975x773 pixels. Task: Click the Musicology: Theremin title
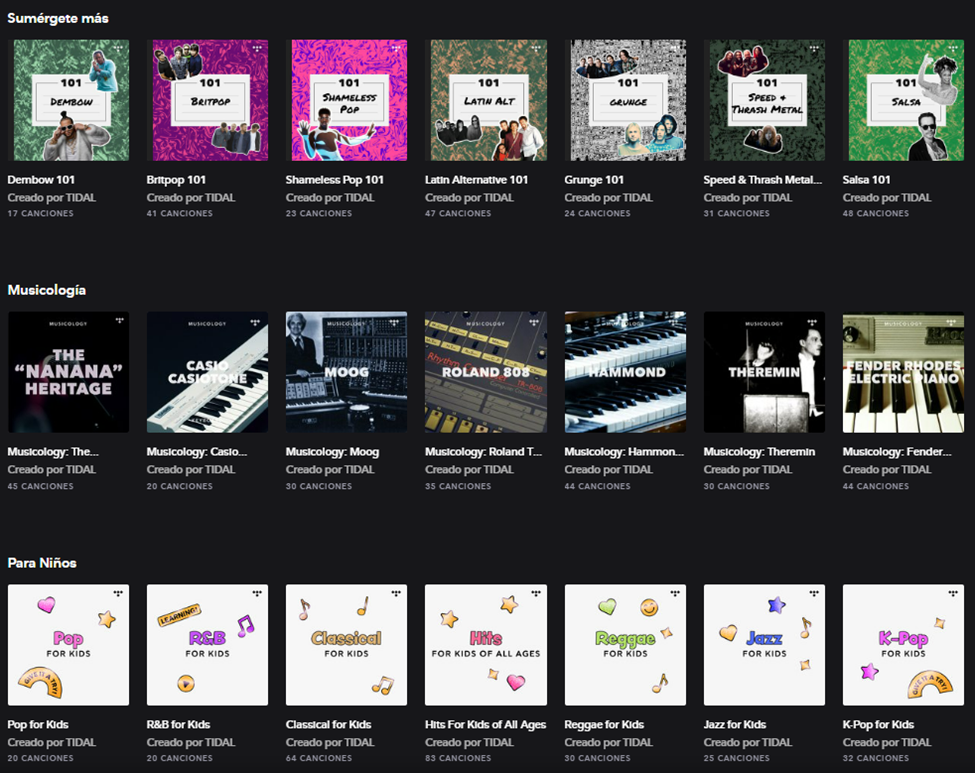[758, 452]
